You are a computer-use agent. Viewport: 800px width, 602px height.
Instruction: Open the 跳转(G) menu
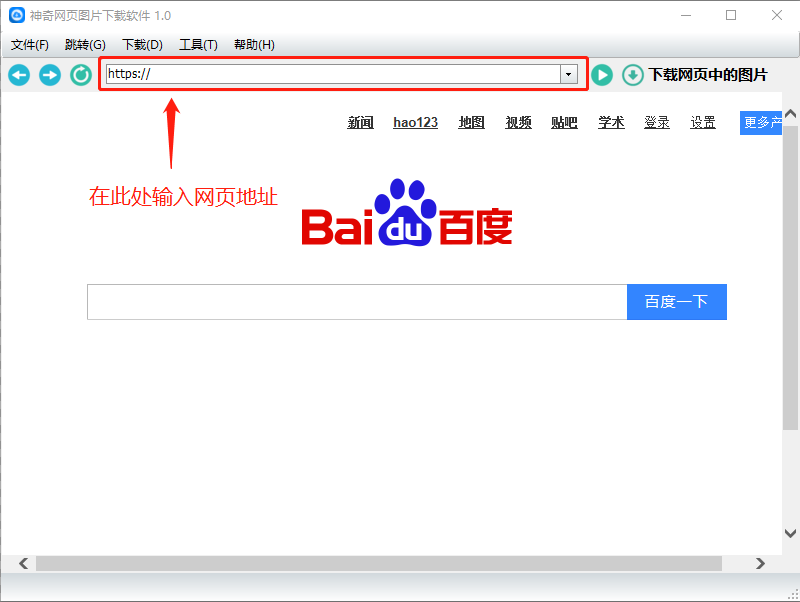pos(86,44)
